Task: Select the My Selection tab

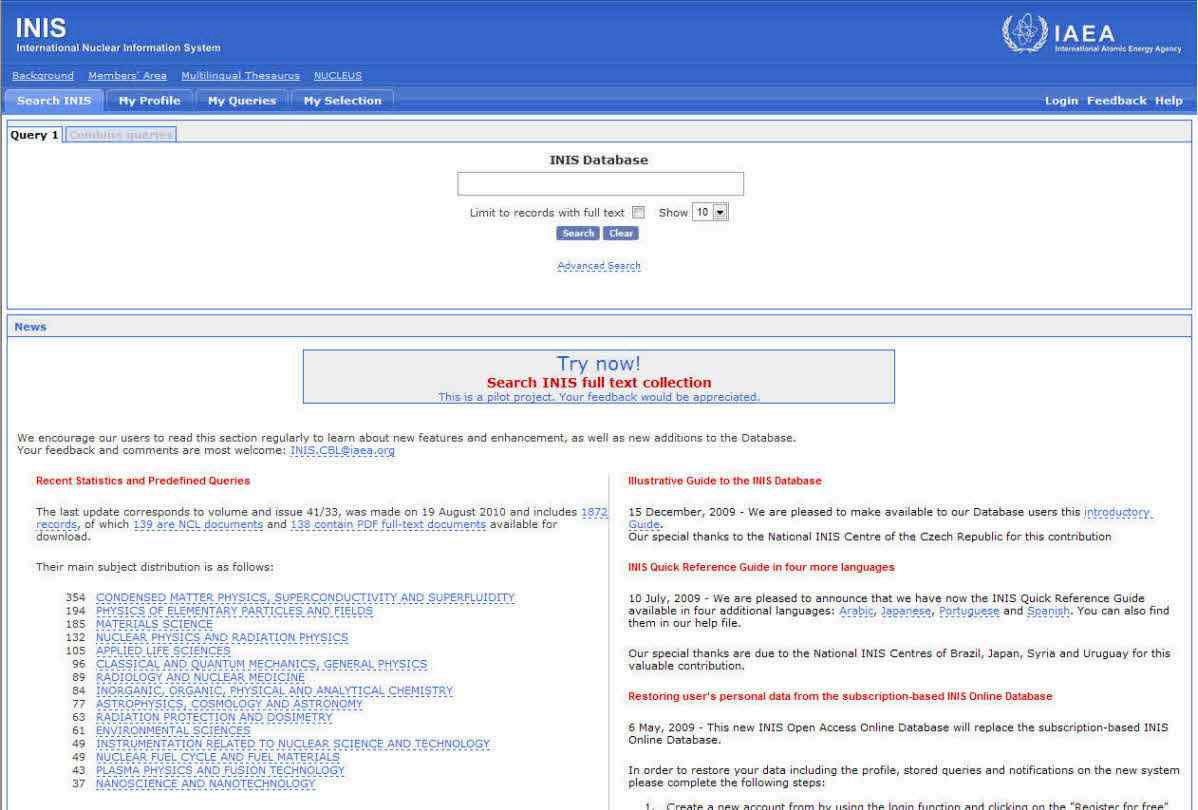Action: pos(342,100)
